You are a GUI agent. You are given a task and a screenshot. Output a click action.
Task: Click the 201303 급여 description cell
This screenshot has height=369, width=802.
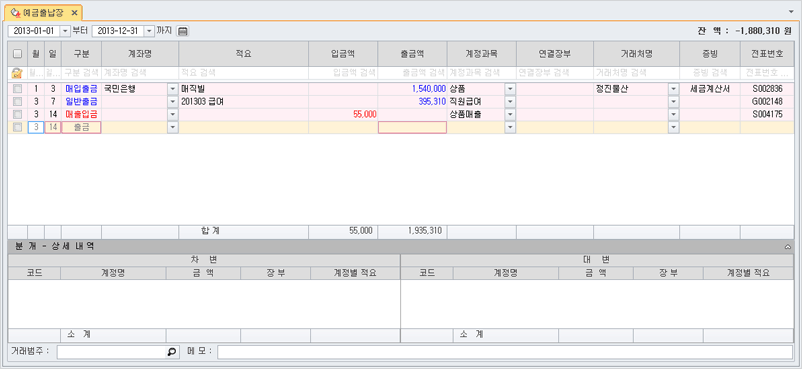243,101
